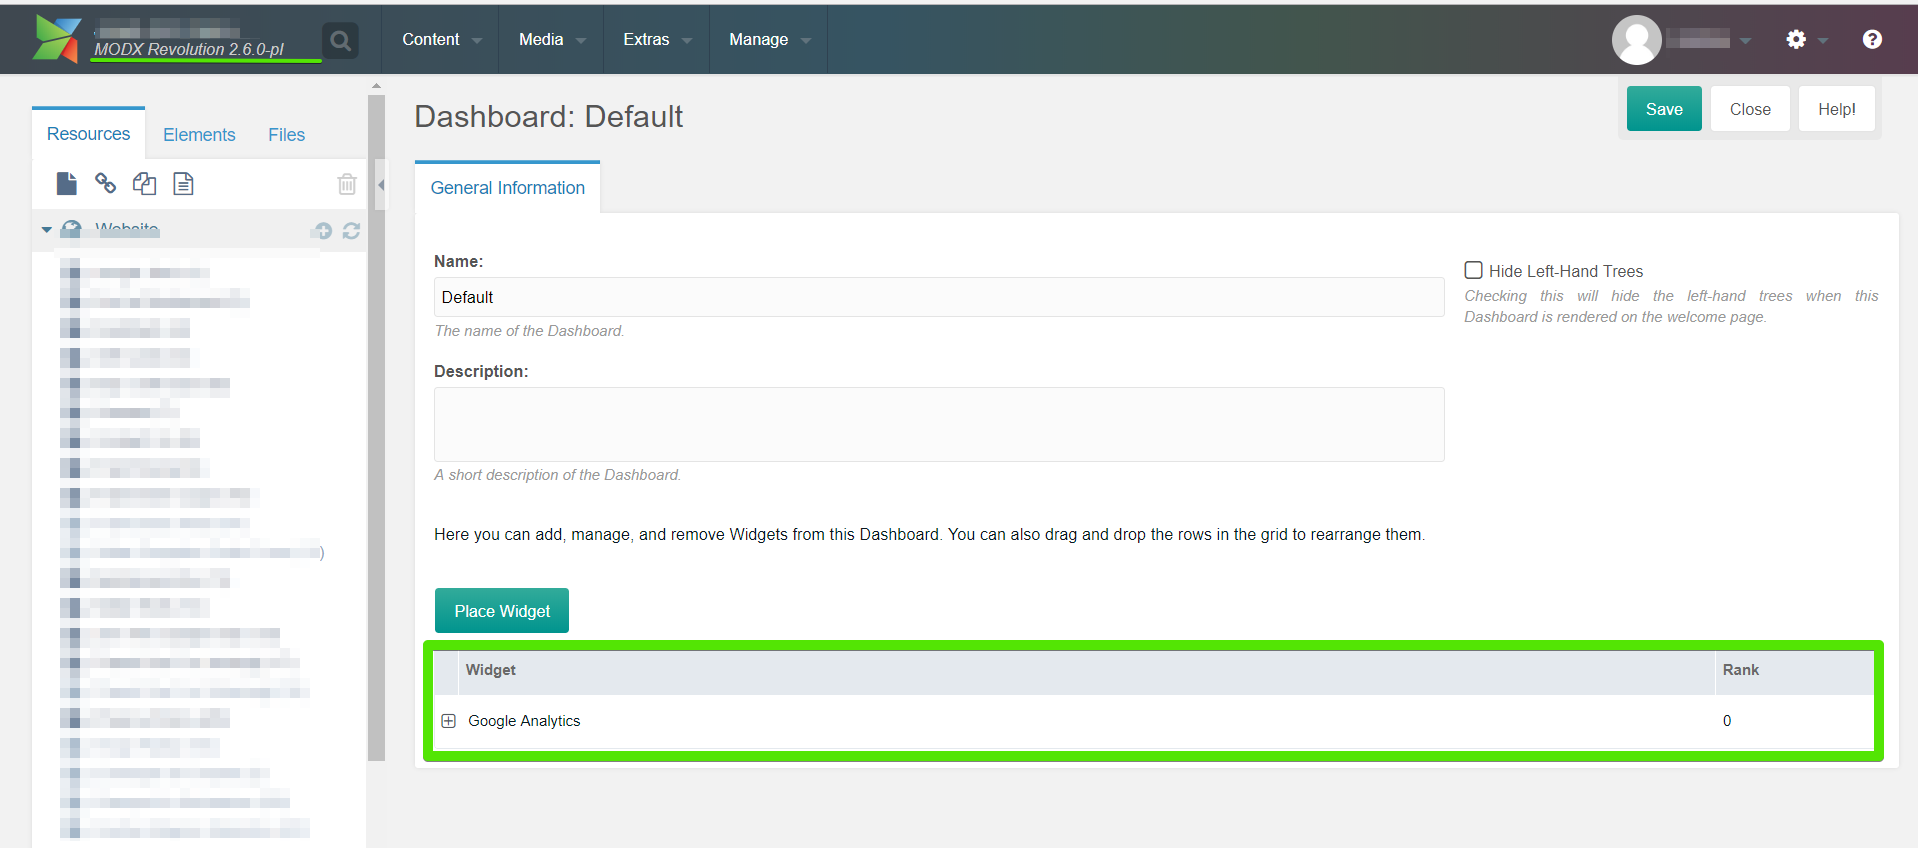1918x848 pixels.
Task: Collapse the Website context tree node
Action: pyautogui.click(x=46, y=230)
